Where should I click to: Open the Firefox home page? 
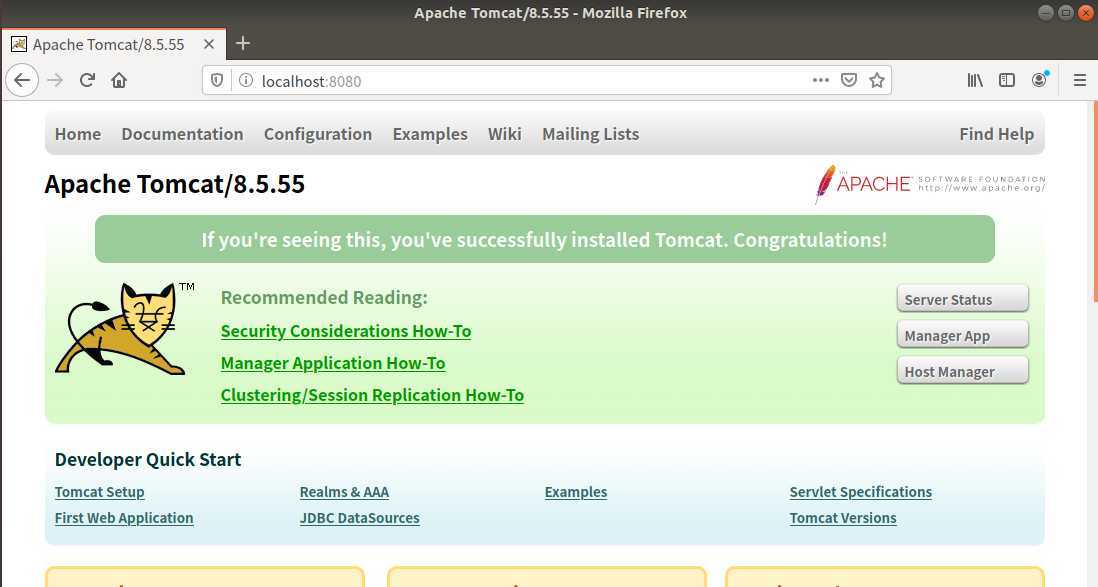[x=119, y=81]
